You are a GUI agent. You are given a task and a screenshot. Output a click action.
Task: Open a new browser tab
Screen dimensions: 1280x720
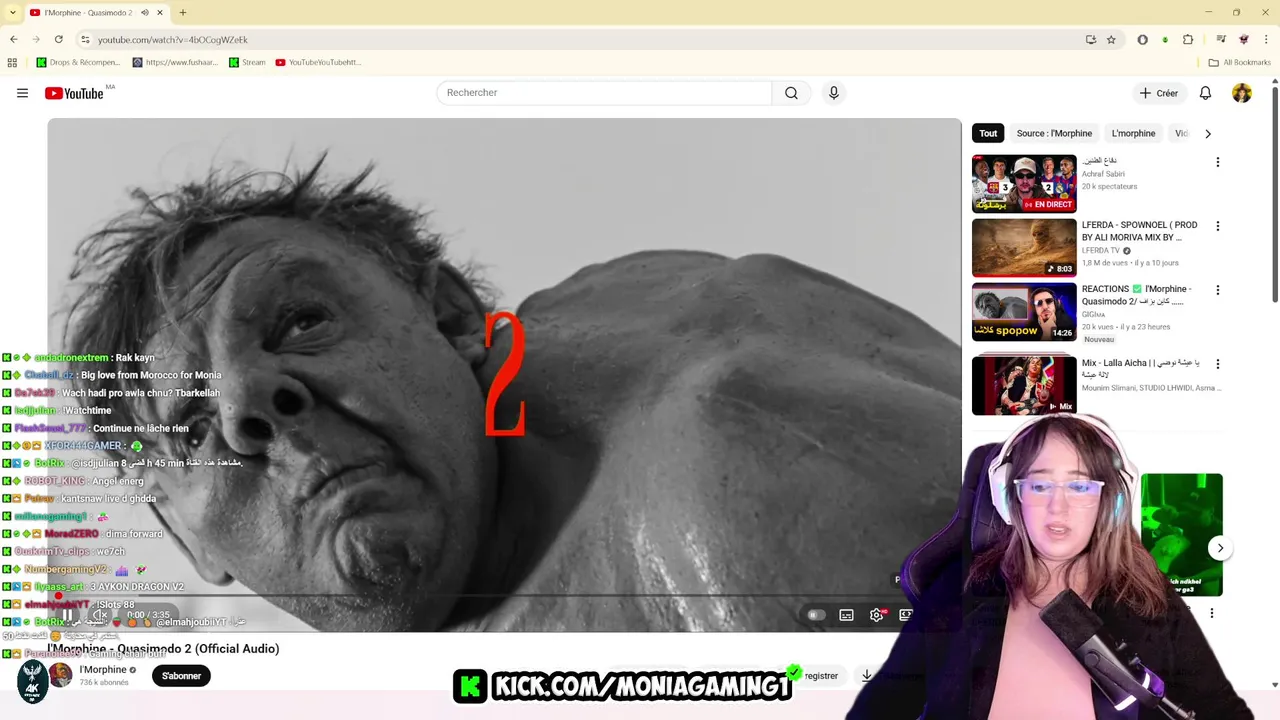[182, 12]
